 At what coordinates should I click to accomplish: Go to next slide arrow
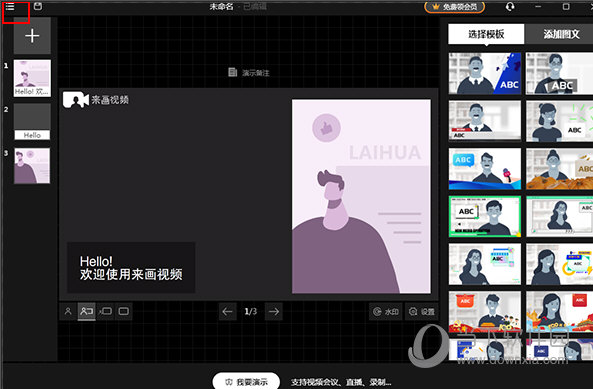coord(274,312)
